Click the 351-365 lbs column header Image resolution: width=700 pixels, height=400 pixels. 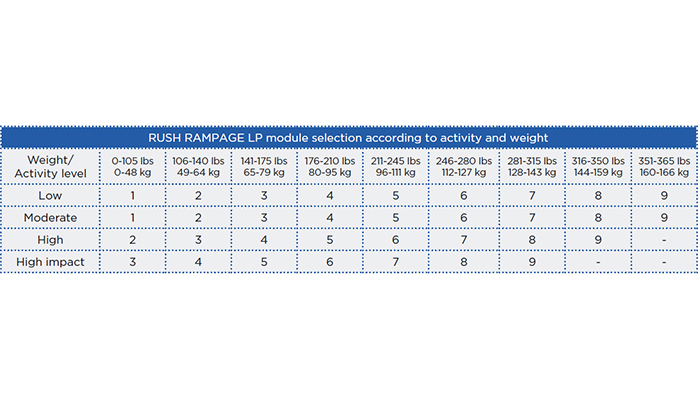664,164
